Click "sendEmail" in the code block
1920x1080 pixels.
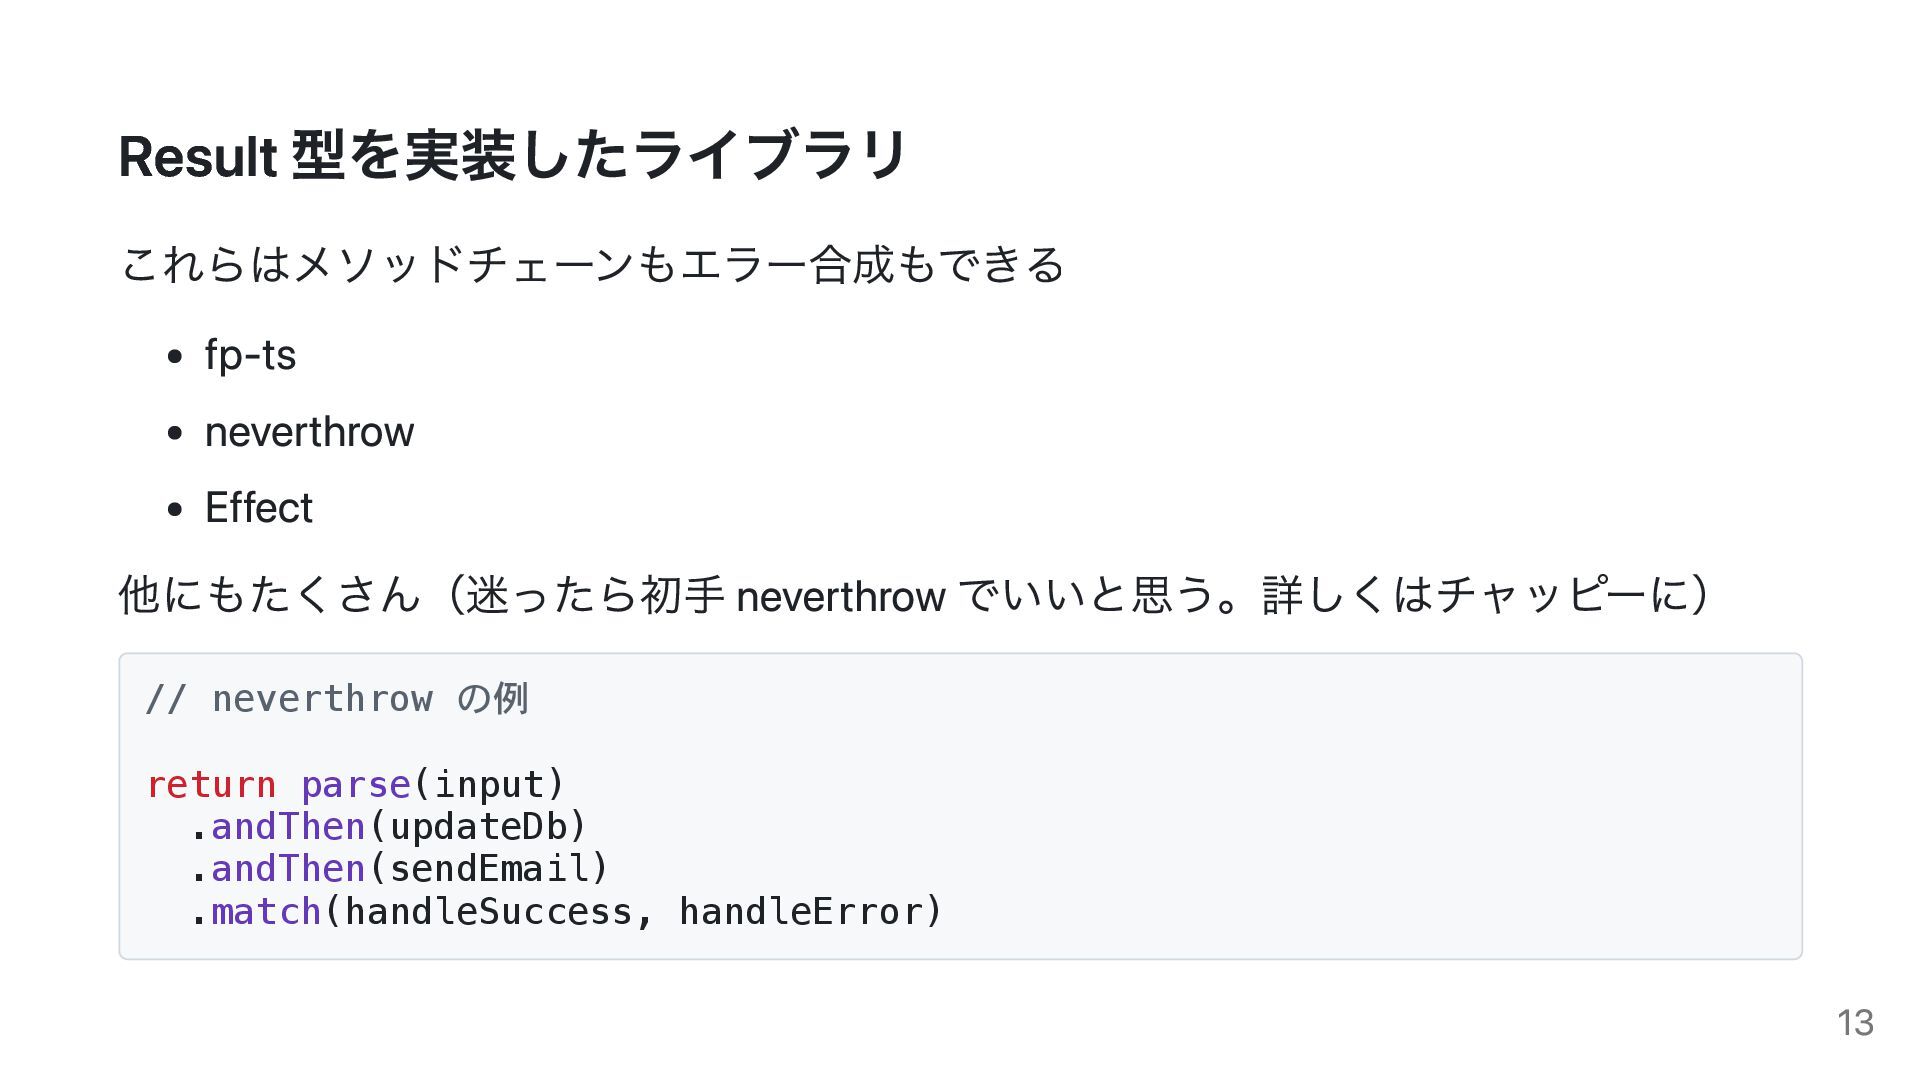488,869
